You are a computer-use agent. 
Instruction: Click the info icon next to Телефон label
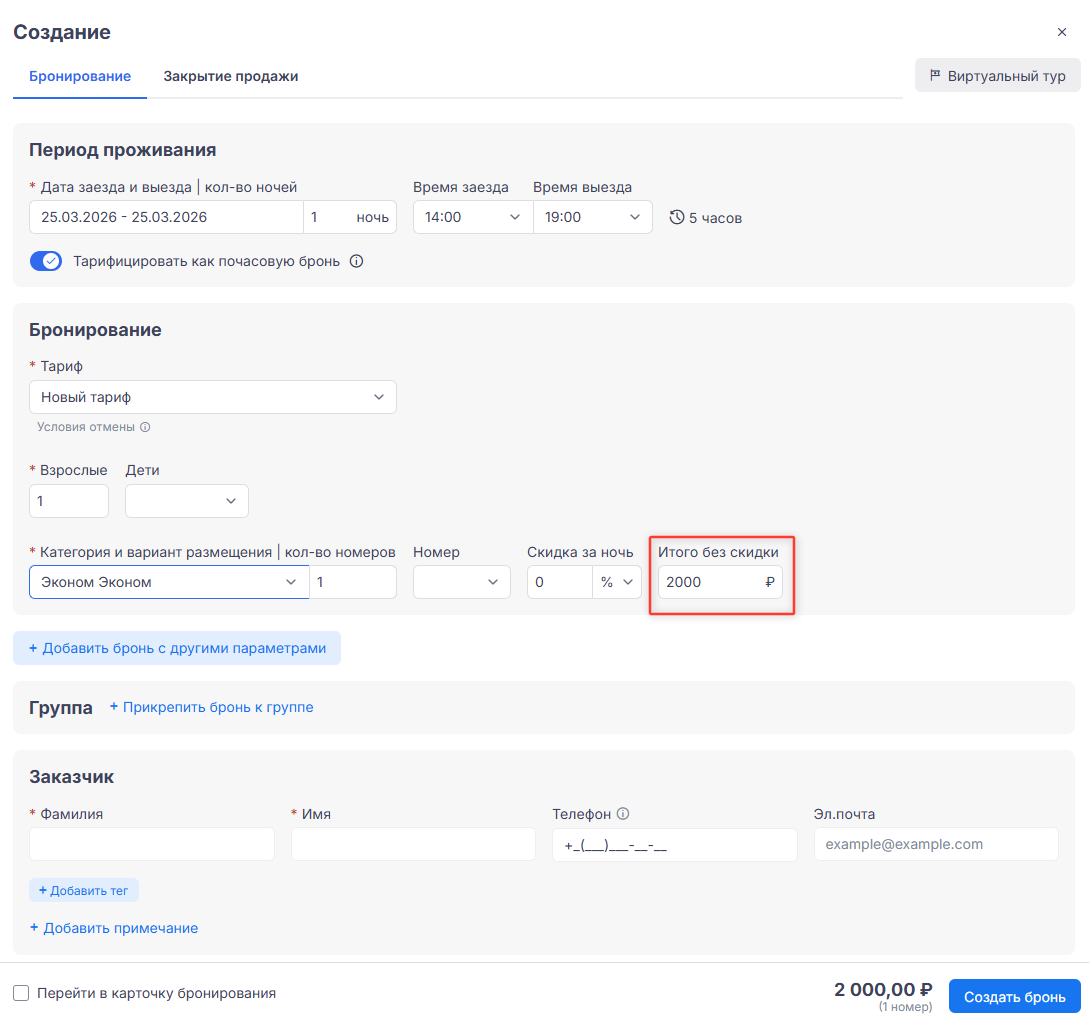click(623, 814)
